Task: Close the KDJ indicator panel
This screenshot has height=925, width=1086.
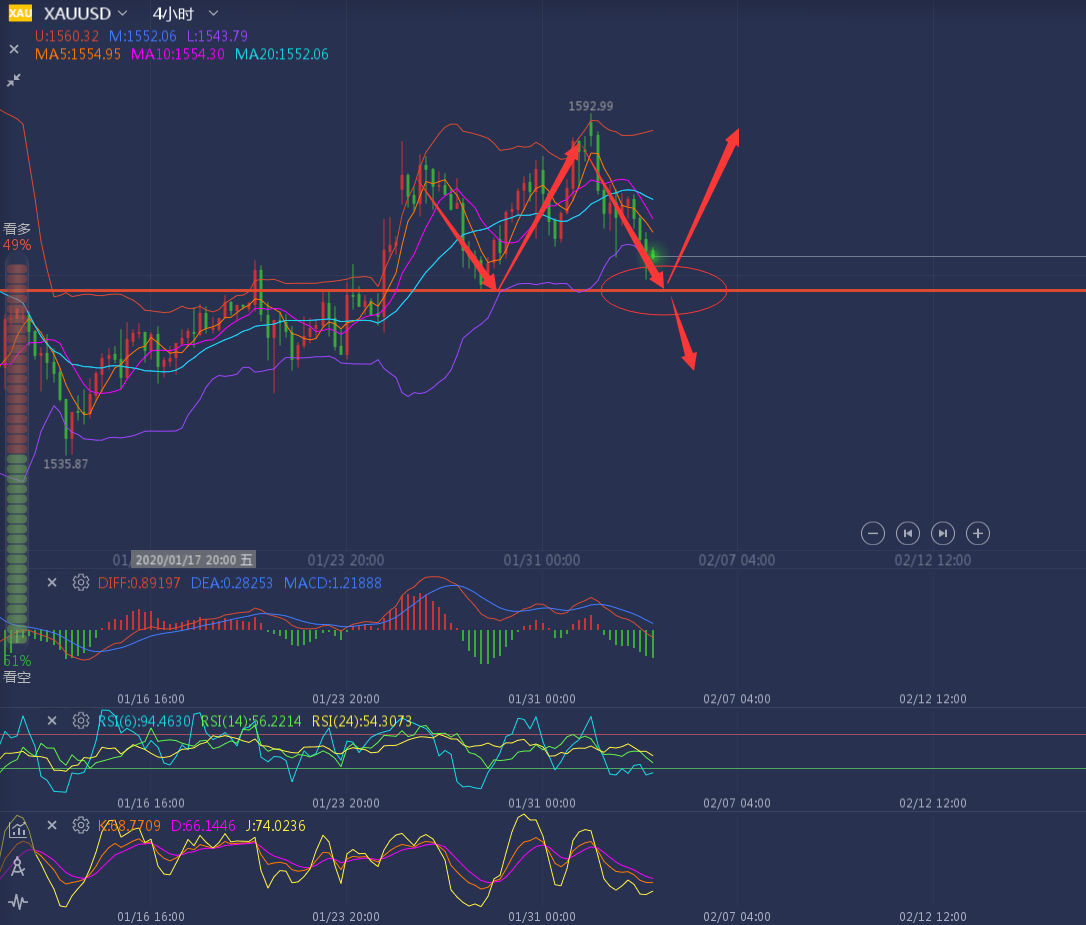Action: pos(52,825)
